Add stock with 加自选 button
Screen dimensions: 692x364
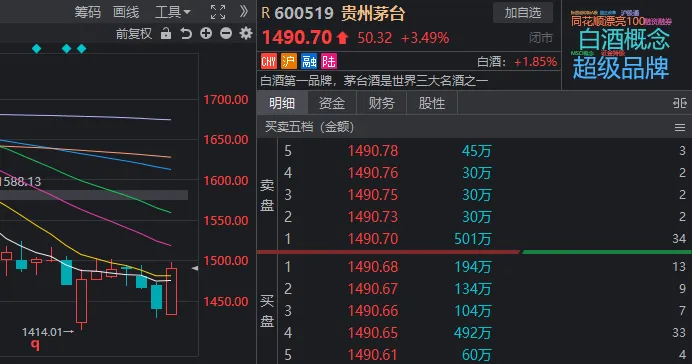click(x=523, y=13)
